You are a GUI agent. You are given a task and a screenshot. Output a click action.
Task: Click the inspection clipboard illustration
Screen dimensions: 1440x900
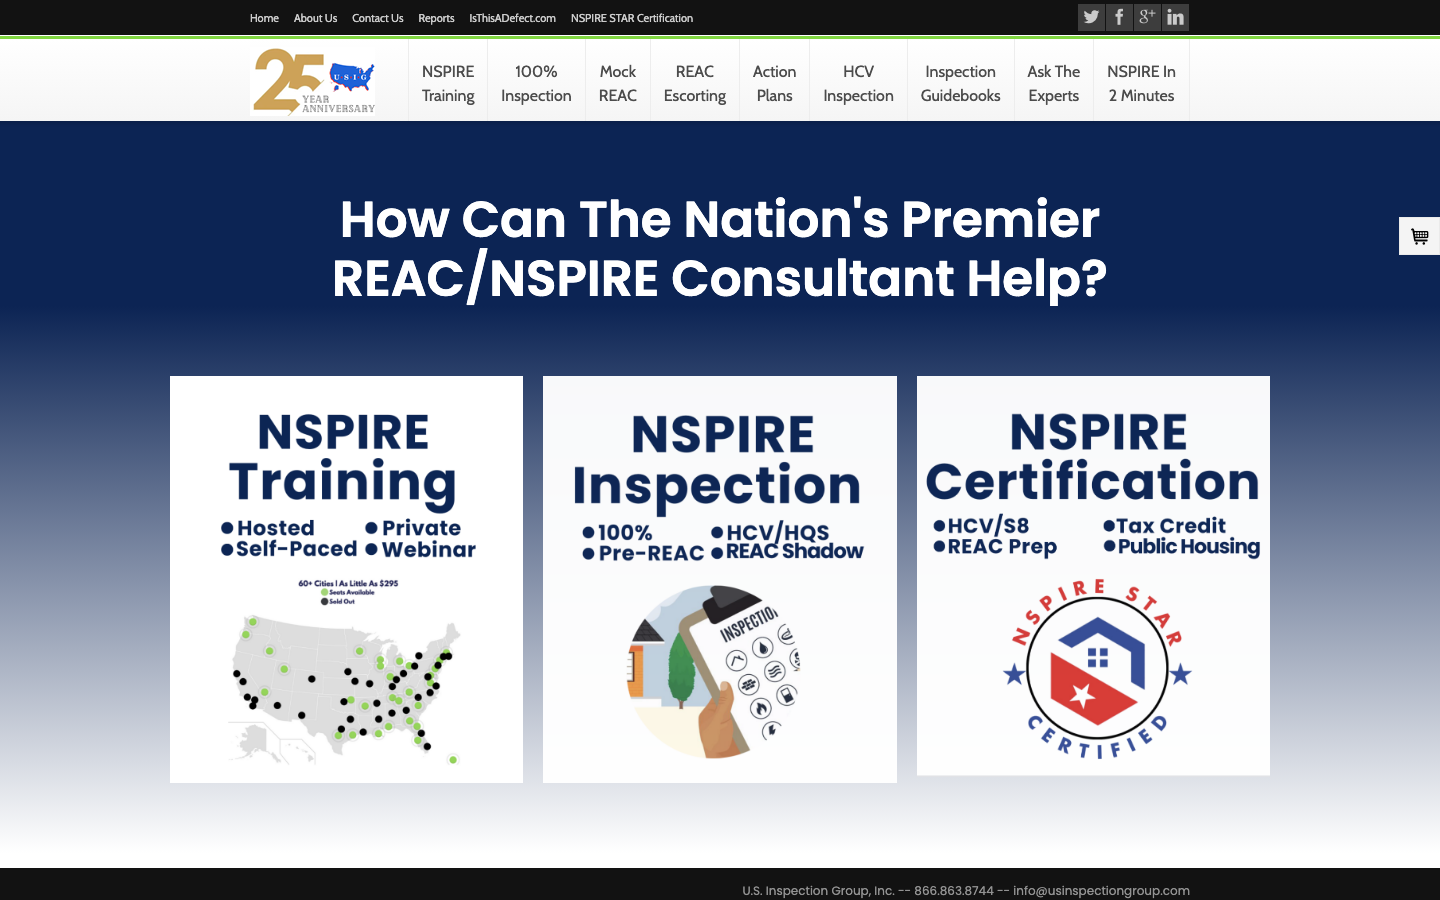[713, 672]
